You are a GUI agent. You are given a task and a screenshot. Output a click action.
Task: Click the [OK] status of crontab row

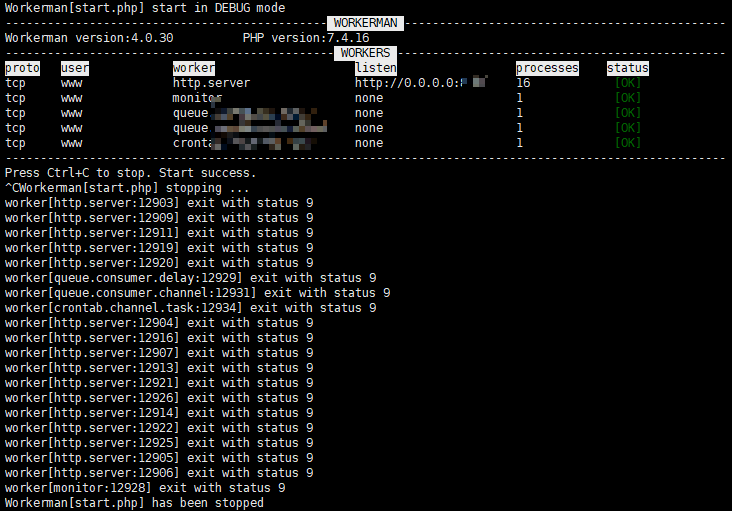pos(628,143)
